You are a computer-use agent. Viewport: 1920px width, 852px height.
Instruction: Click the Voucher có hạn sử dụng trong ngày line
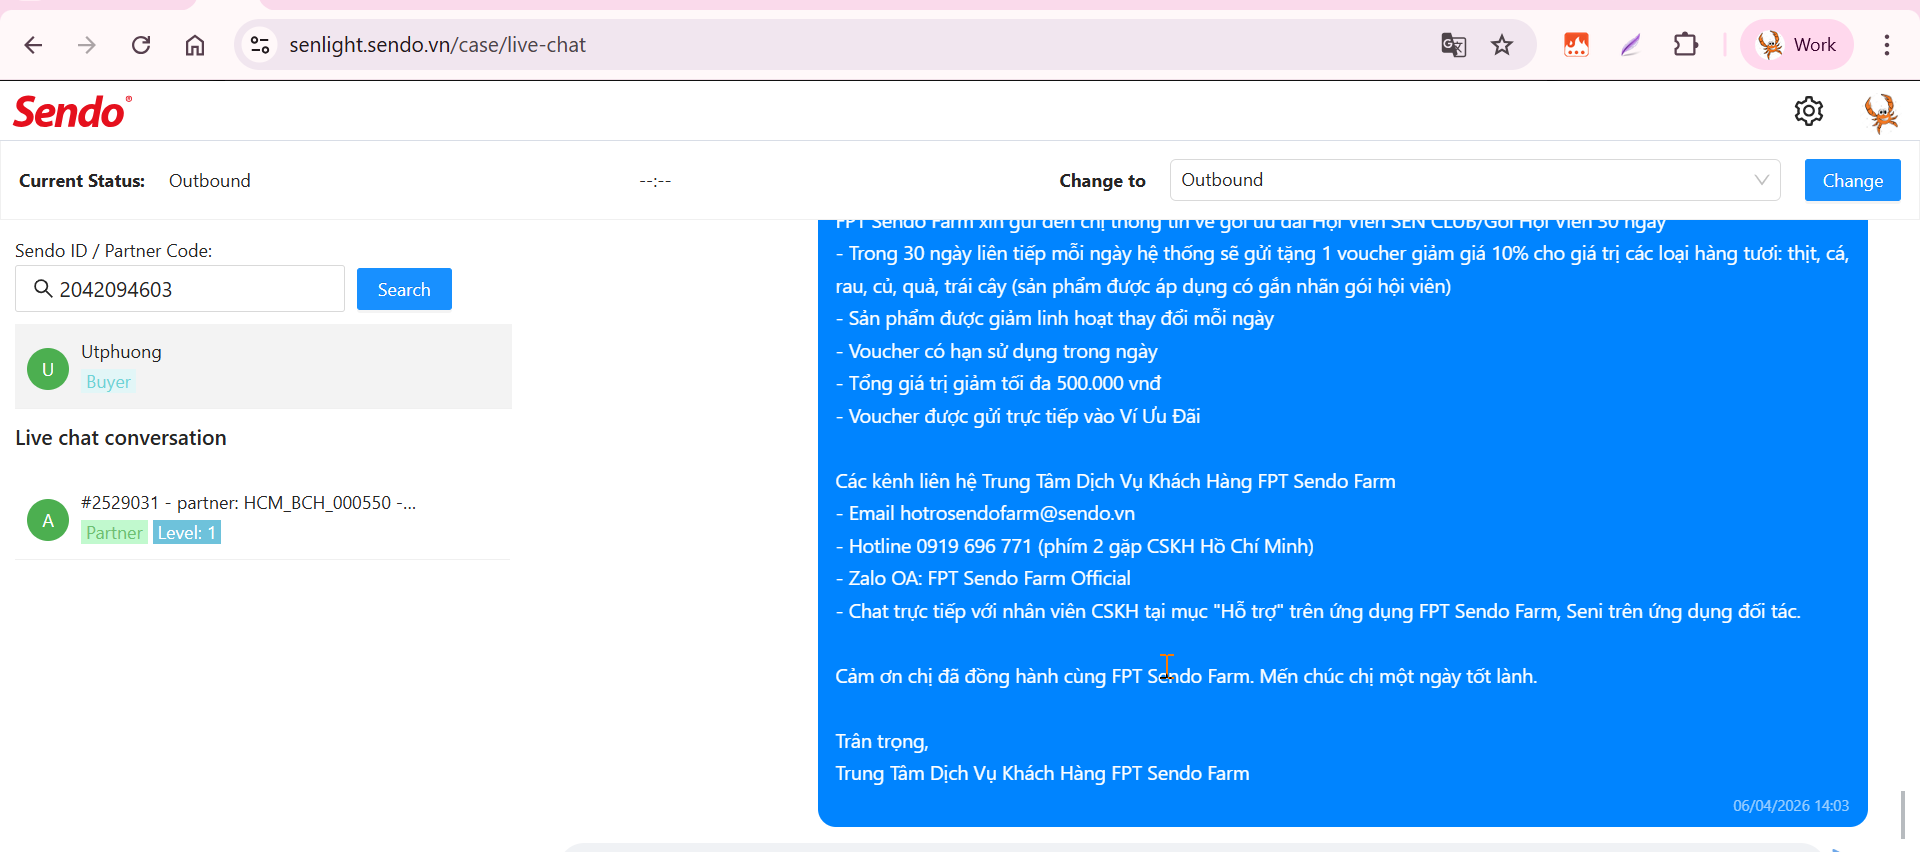(996, 352)
